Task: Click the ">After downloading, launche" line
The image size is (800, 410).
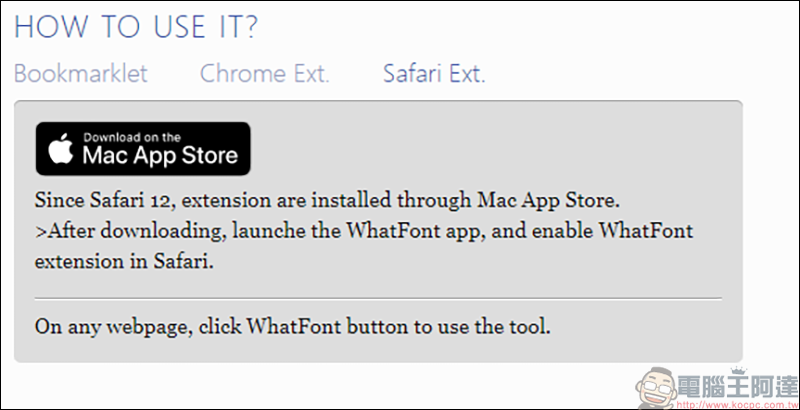Action: 364,231
